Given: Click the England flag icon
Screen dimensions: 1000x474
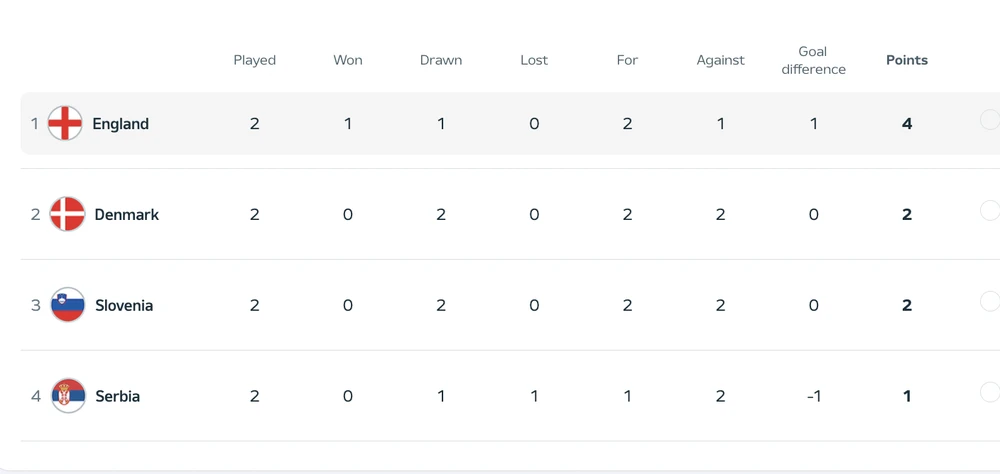Looking at the screenshot, I should [x=66, y=124].
